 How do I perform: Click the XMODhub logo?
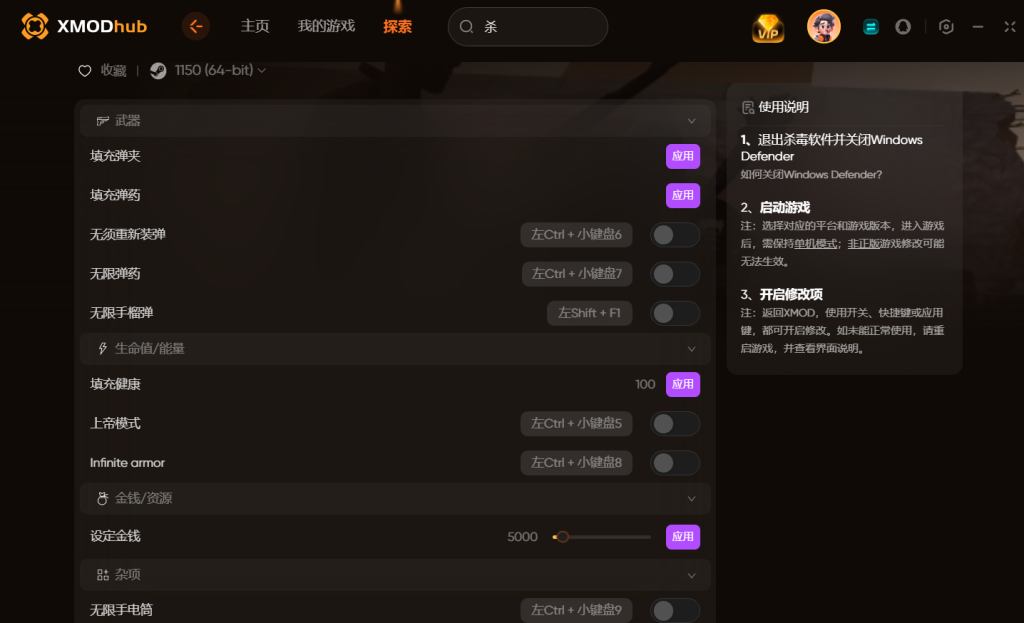[84, 26]
